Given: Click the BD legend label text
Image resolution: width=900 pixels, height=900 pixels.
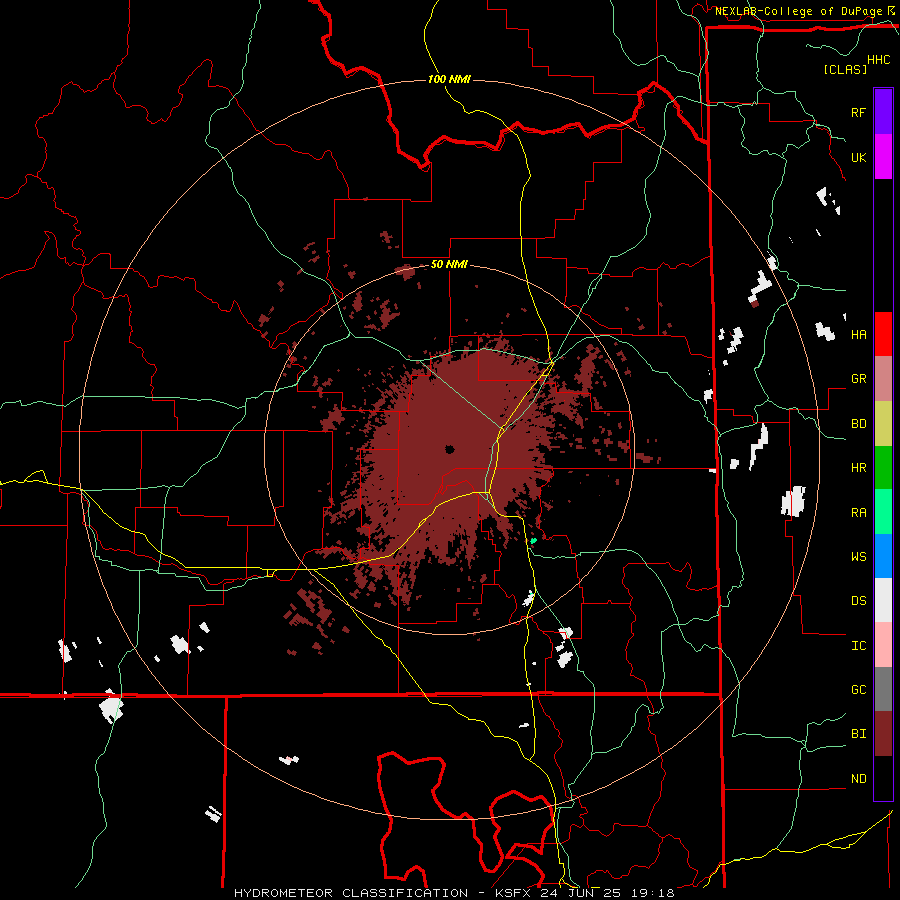Looking at the screenshot, I should (x=858, y=424).
